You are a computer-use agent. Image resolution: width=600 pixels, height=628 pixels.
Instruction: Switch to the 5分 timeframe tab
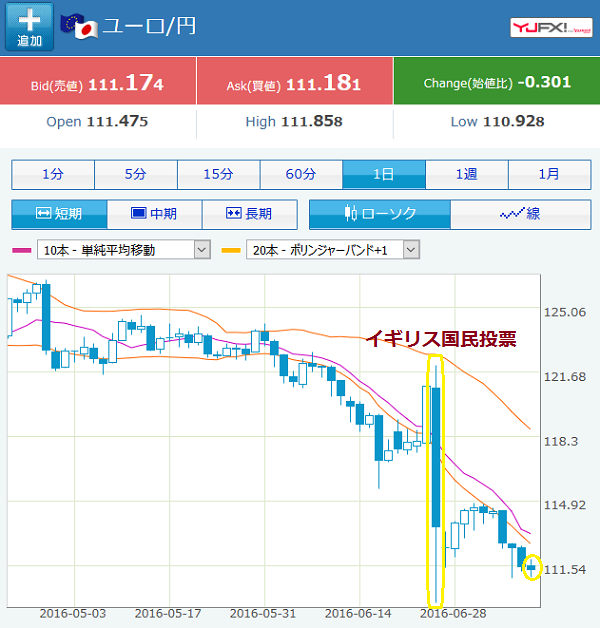pyautogui.click(x=136, y=174)
